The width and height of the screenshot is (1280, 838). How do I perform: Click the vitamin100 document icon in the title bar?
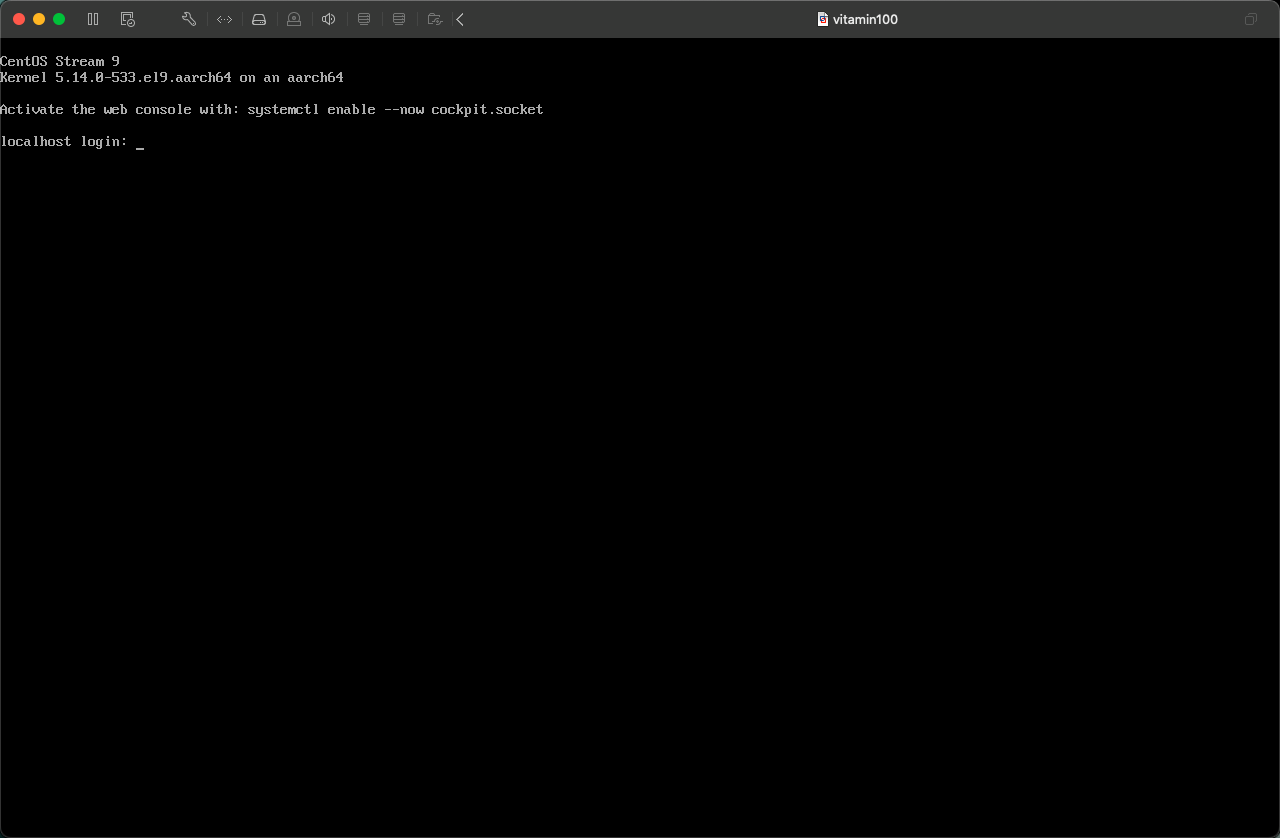tap(823, 19)
